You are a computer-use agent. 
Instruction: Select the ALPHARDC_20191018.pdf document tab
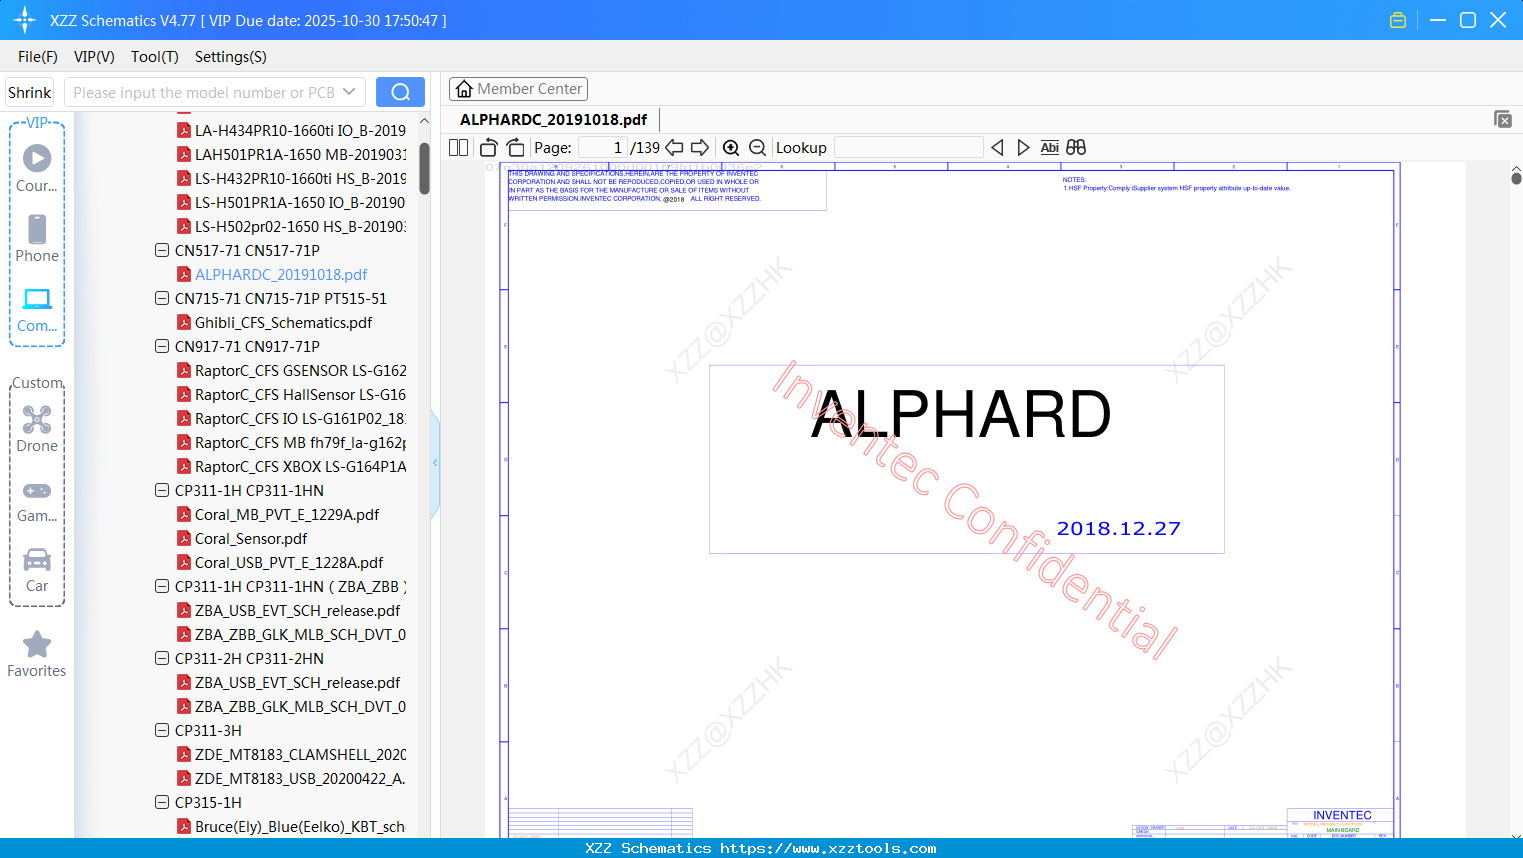(x=553, y=119)
